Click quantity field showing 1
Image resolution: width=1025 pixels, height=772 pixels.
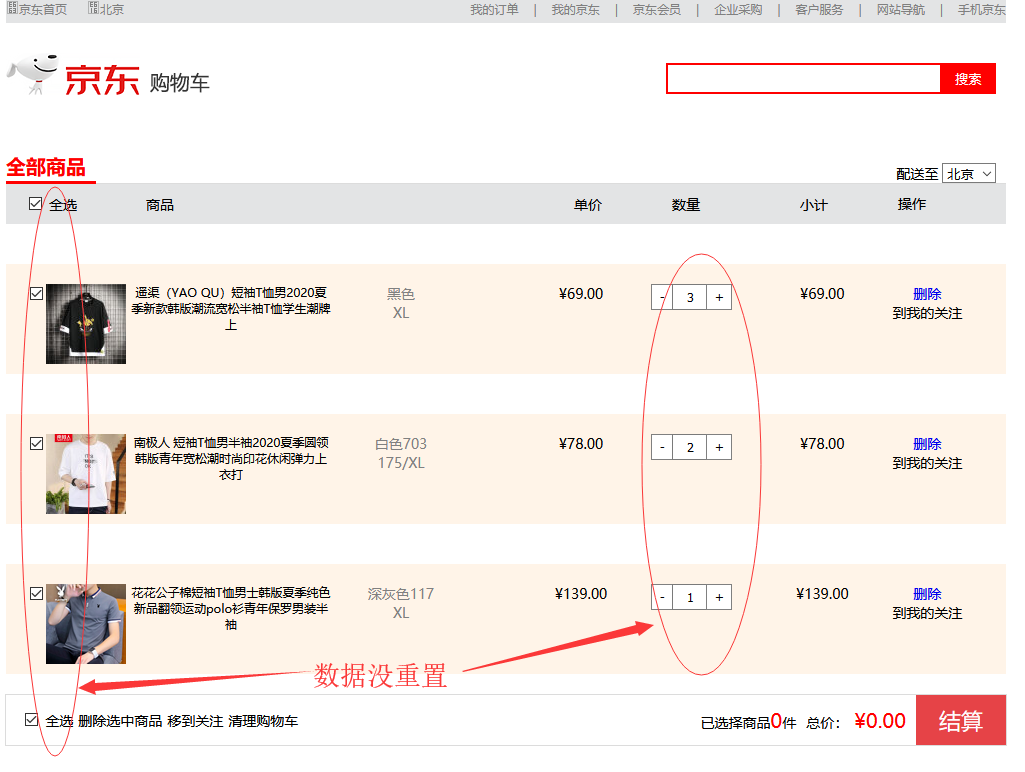690,597
